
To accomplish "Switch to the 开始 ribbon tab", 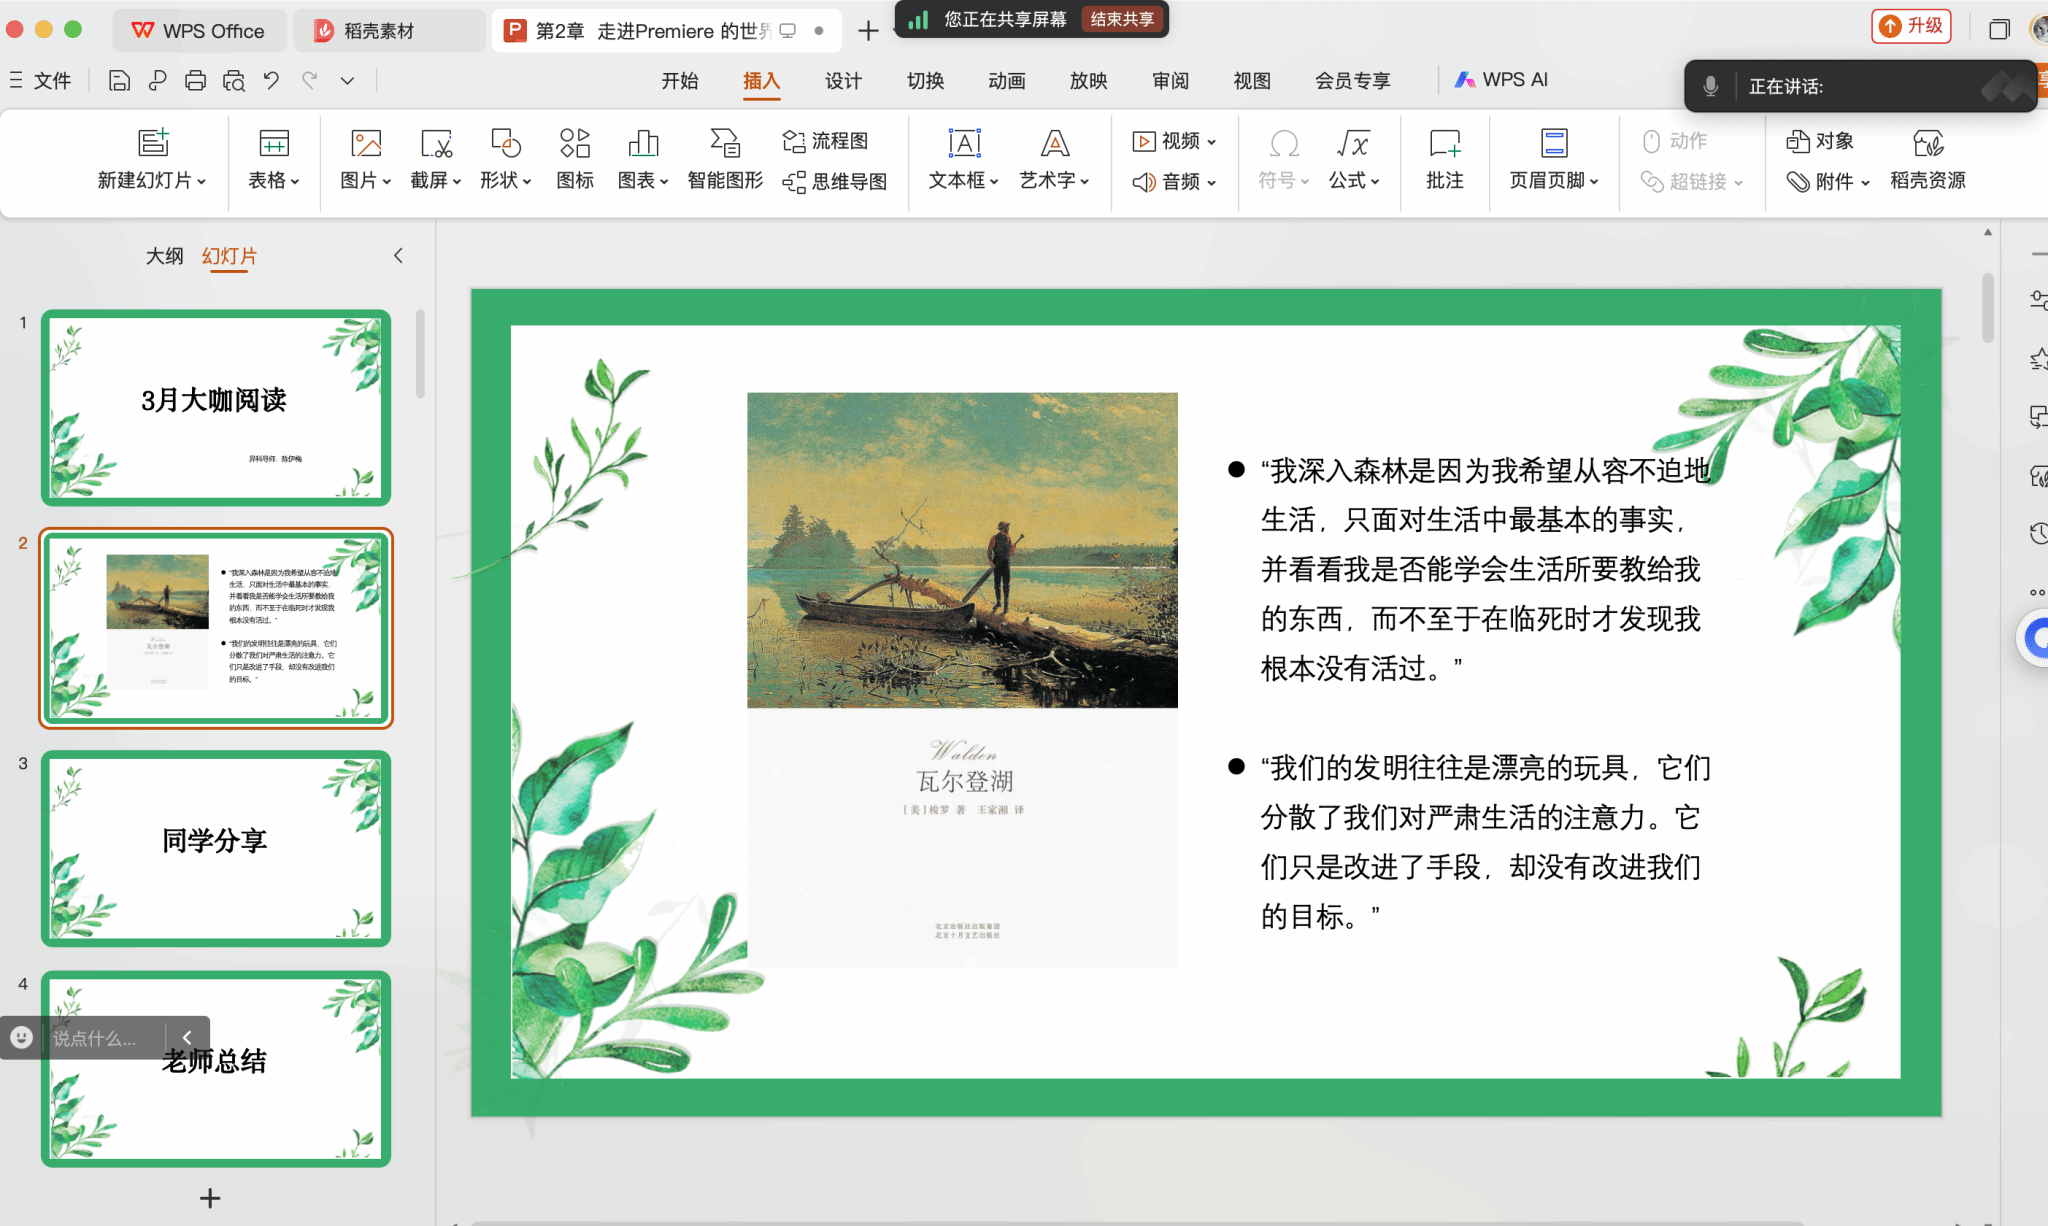I will click(x=680, y=81).
